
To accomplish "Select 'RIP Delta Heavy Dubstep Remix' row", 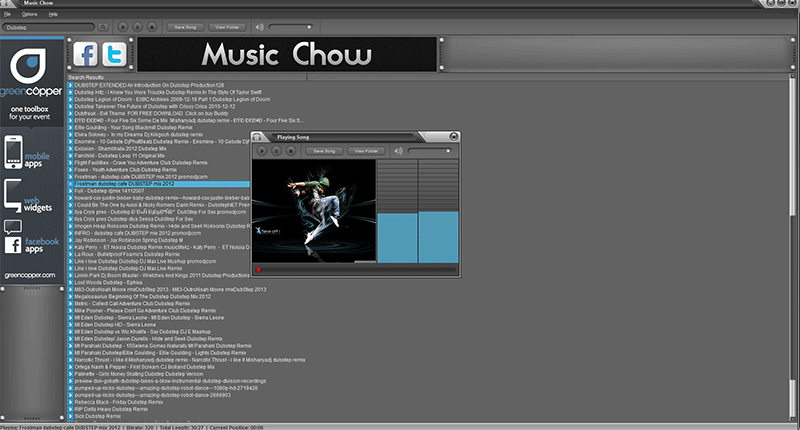I will pos(111,409).
